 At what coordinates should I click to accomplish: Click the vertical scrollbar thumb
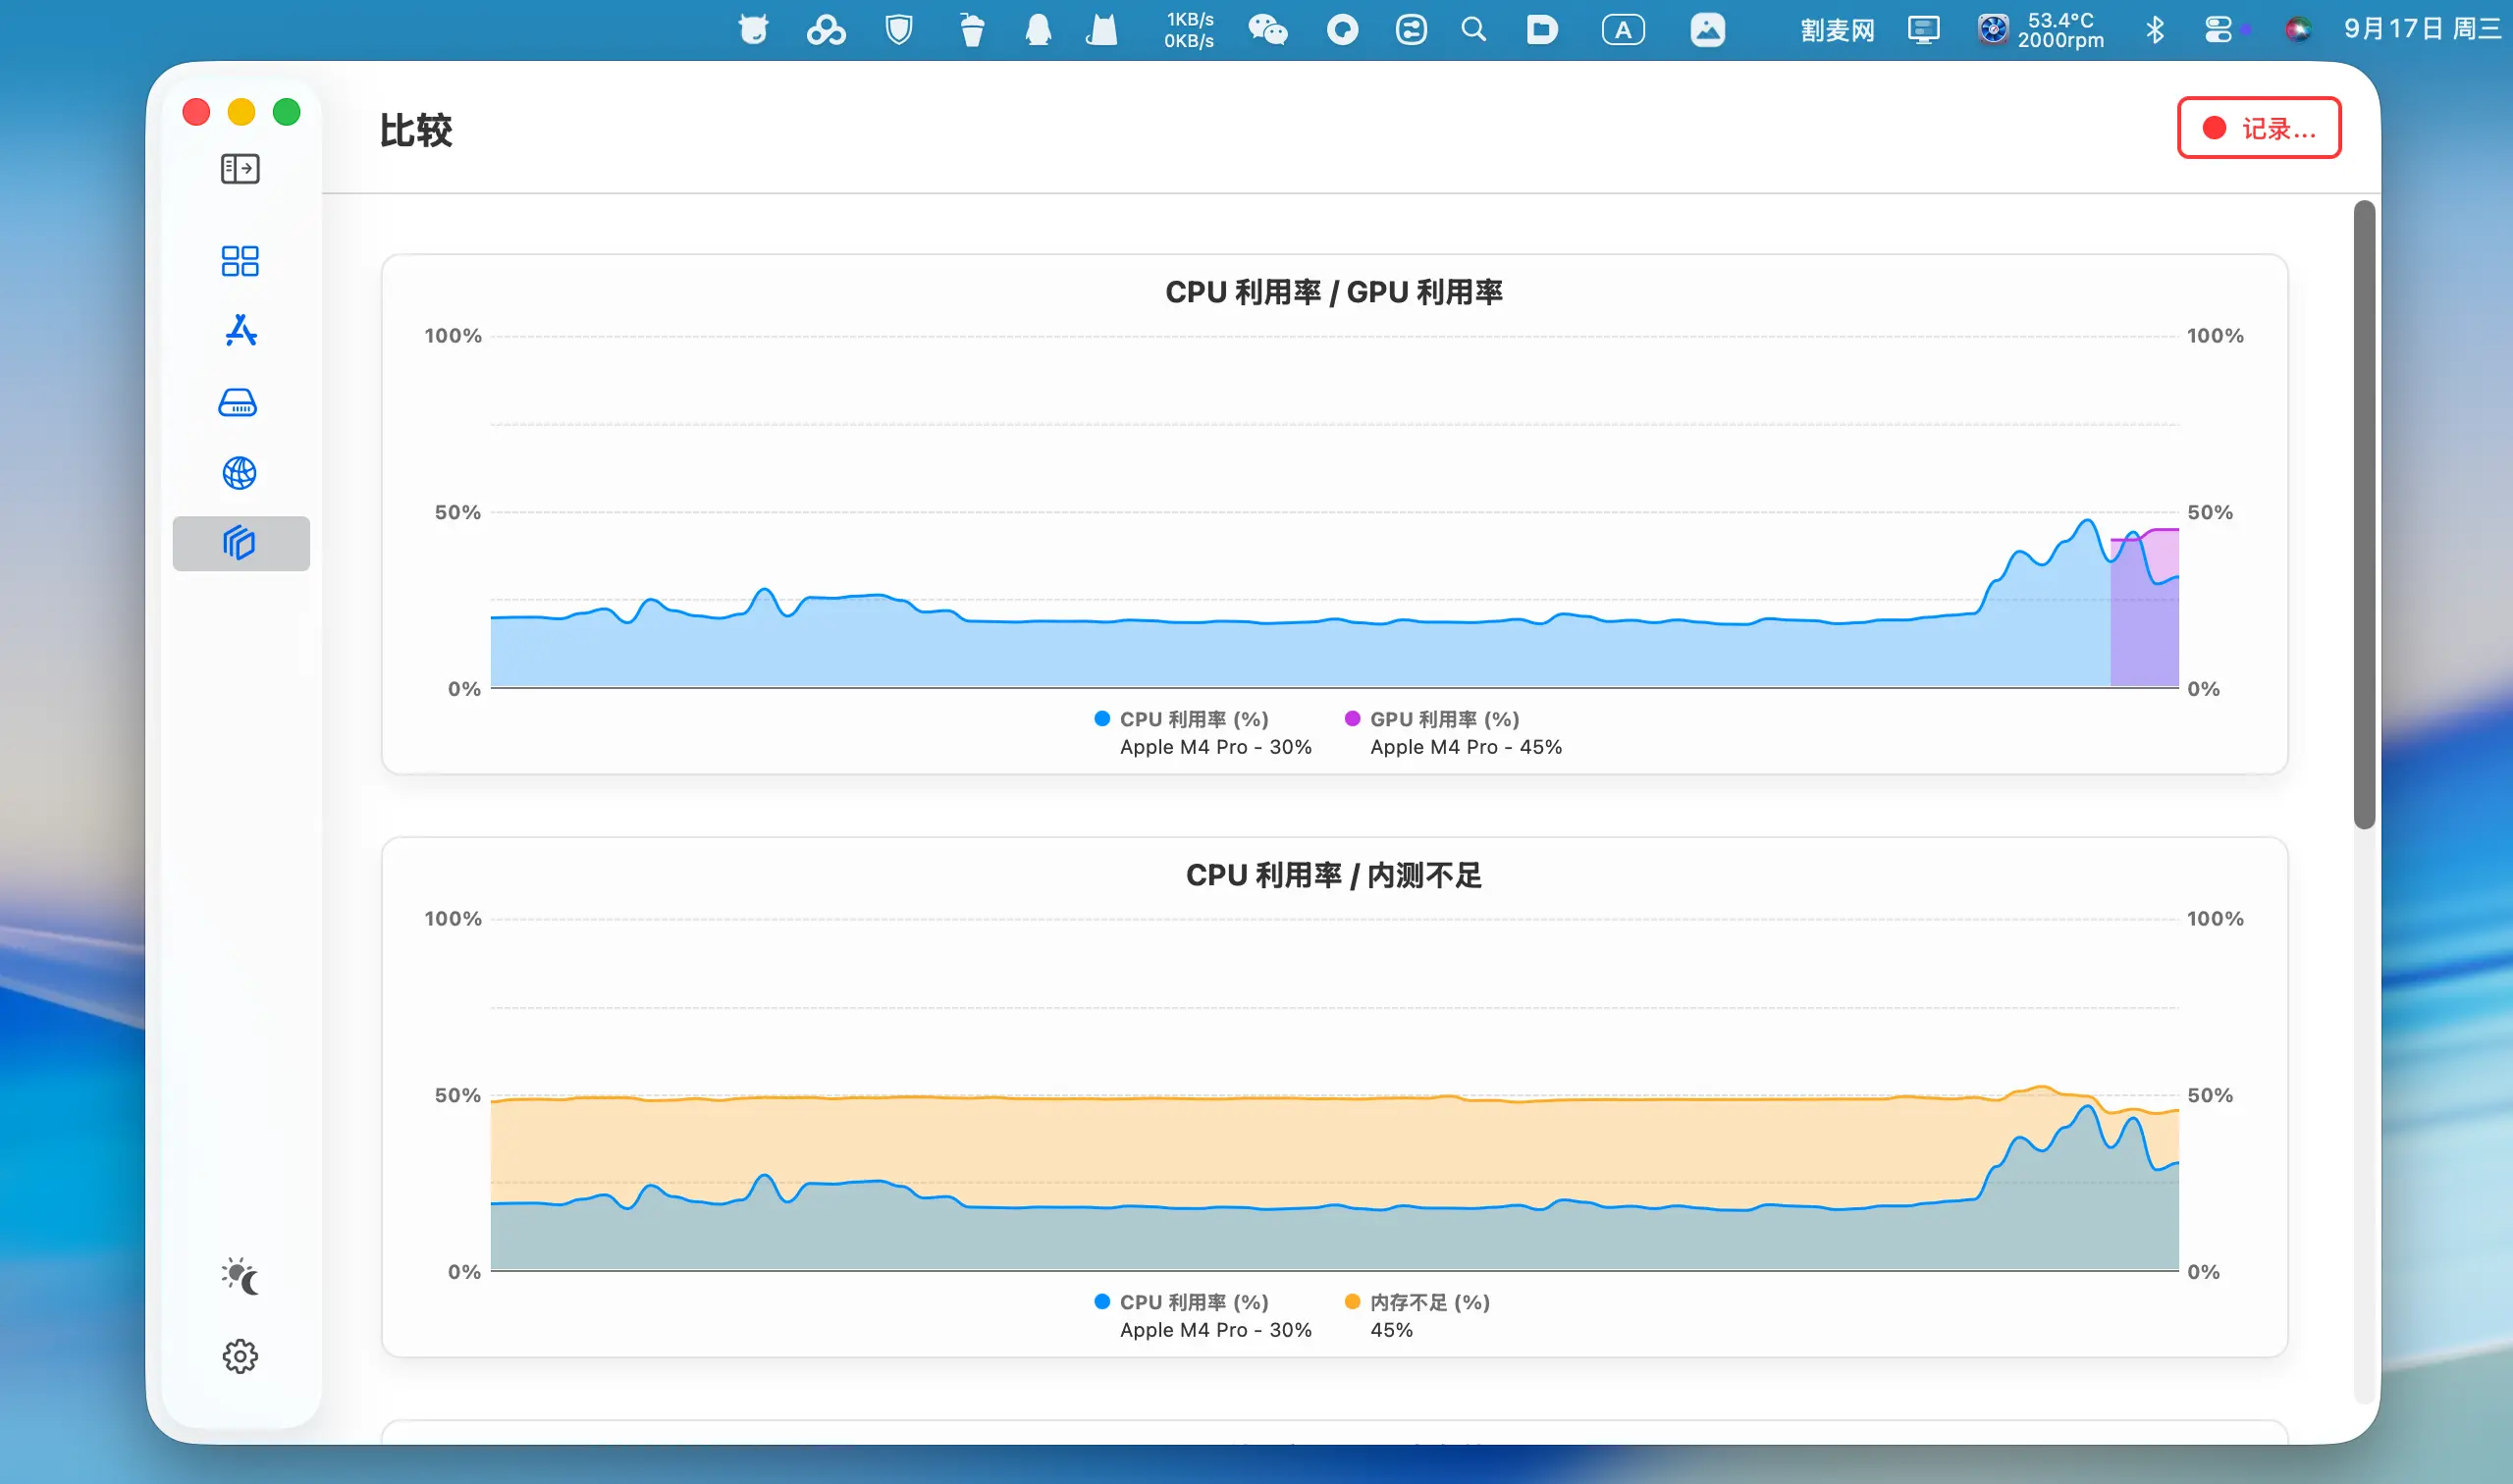[2363, 515]
